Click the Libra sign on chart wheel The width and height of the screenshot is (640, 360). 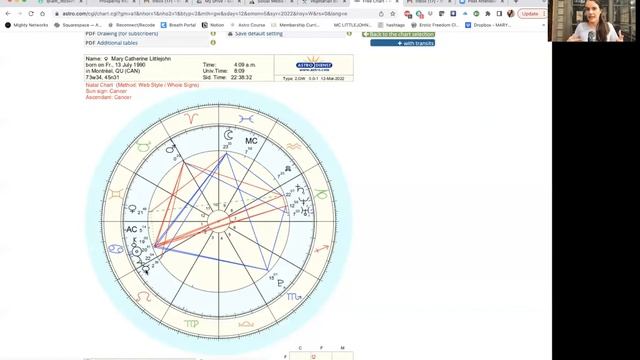click(x=246, y=324)
